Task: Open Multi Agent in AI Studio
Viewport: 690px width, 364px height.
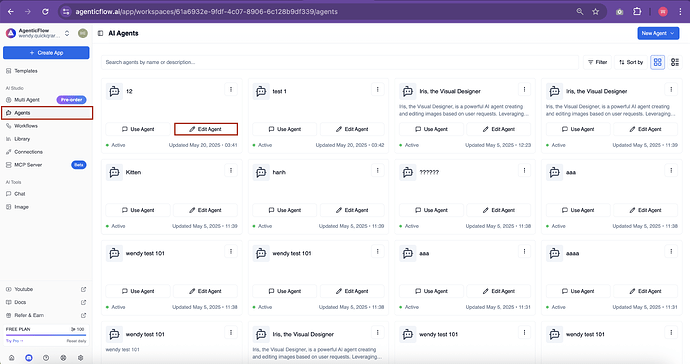Action: coord(27,100)
